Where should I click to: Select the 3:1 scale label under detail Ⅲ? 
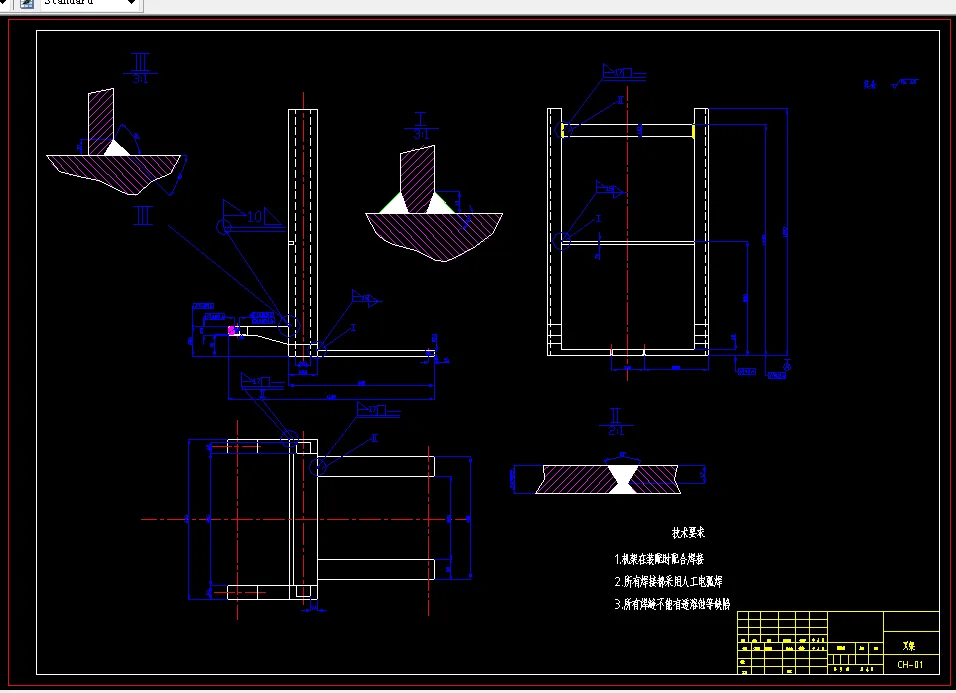pos(140,79)
